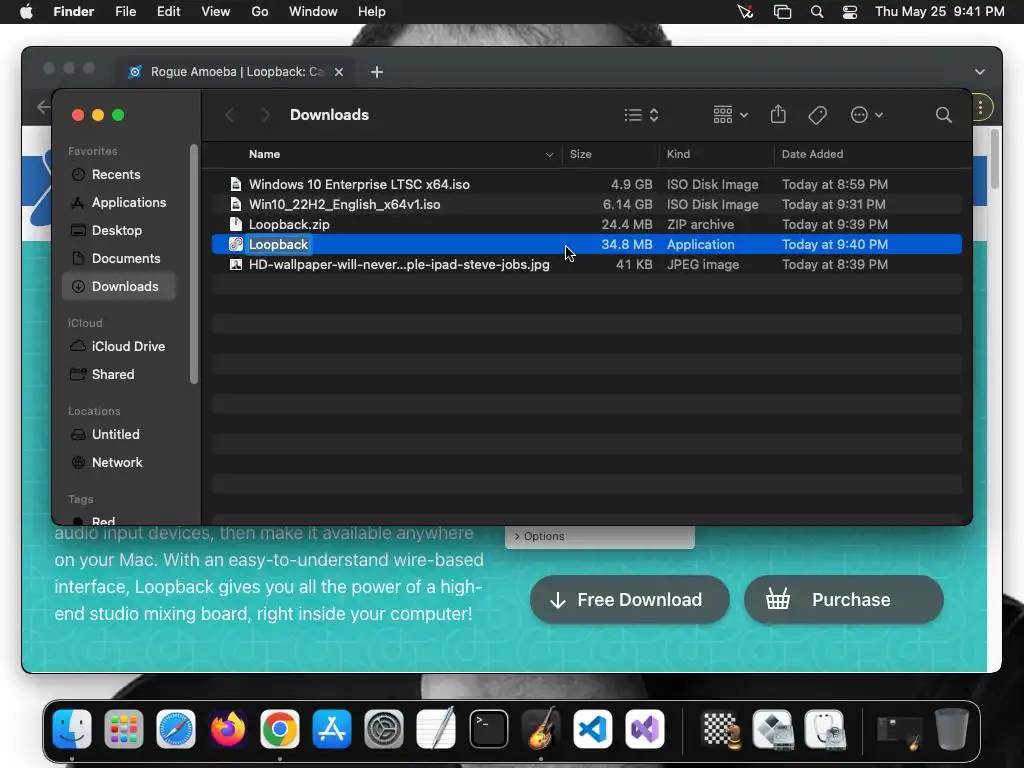1024x768 pixels.
Task: Select Documents in the Finder sidebar
Action: tap(120, 259)
